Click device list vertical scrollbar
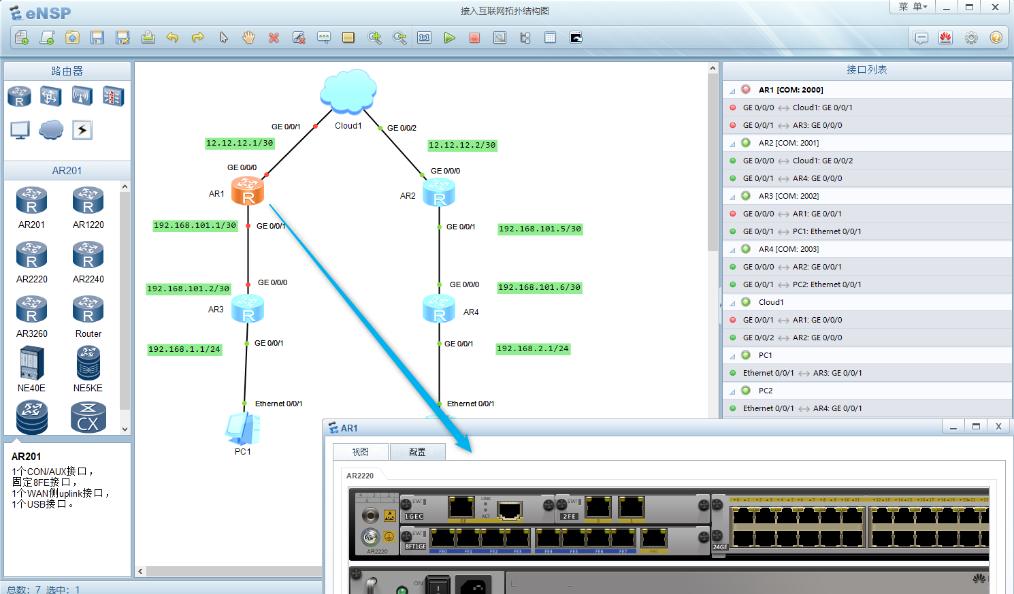 tap(125, 300)
